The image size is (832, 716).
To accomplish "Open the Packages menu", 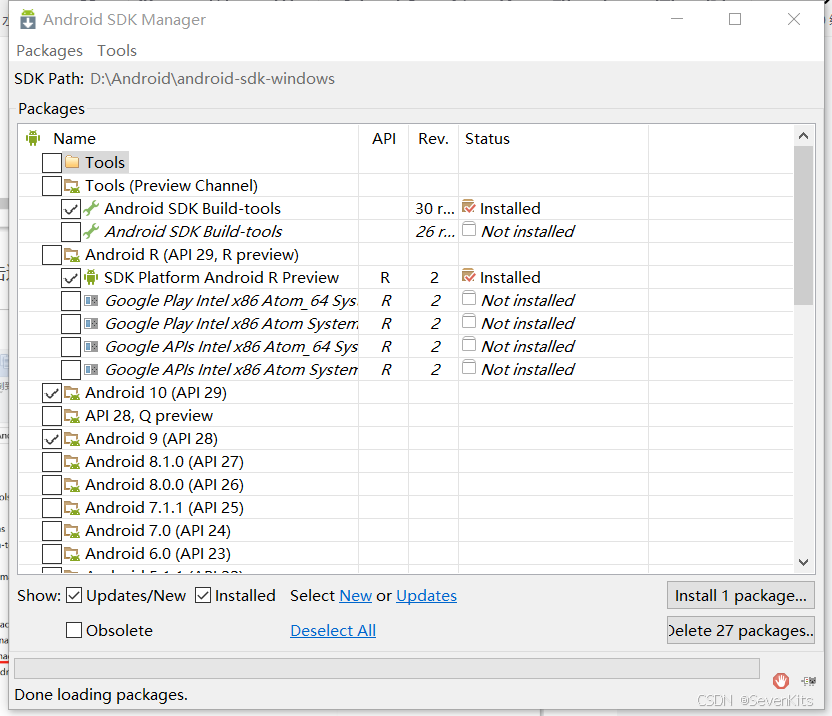I will pos(49,50).
